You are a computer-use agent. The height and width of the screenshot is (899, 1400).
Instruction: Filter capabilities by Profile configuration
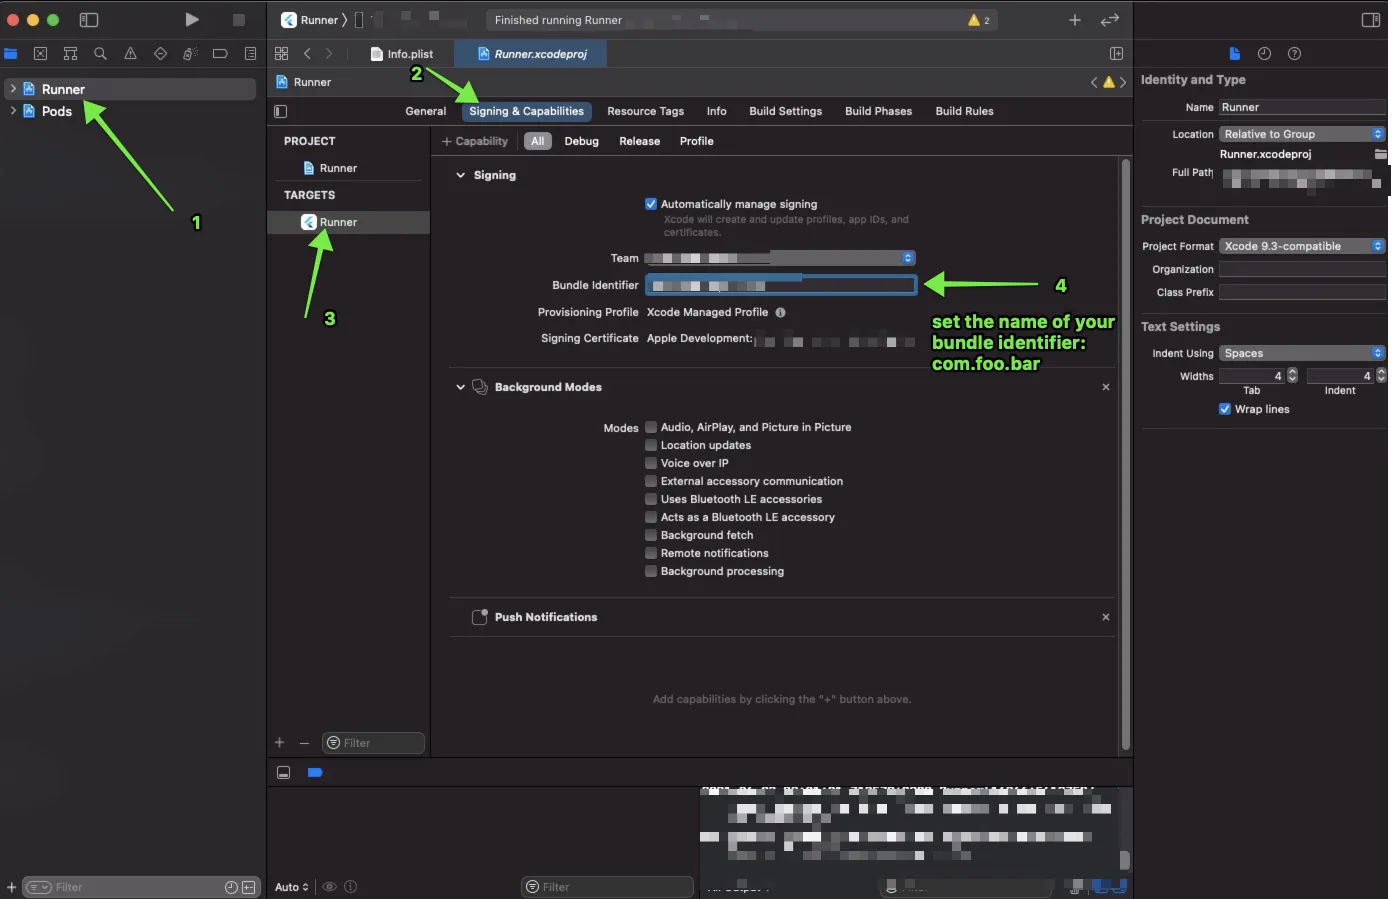(x=697, y=141)
